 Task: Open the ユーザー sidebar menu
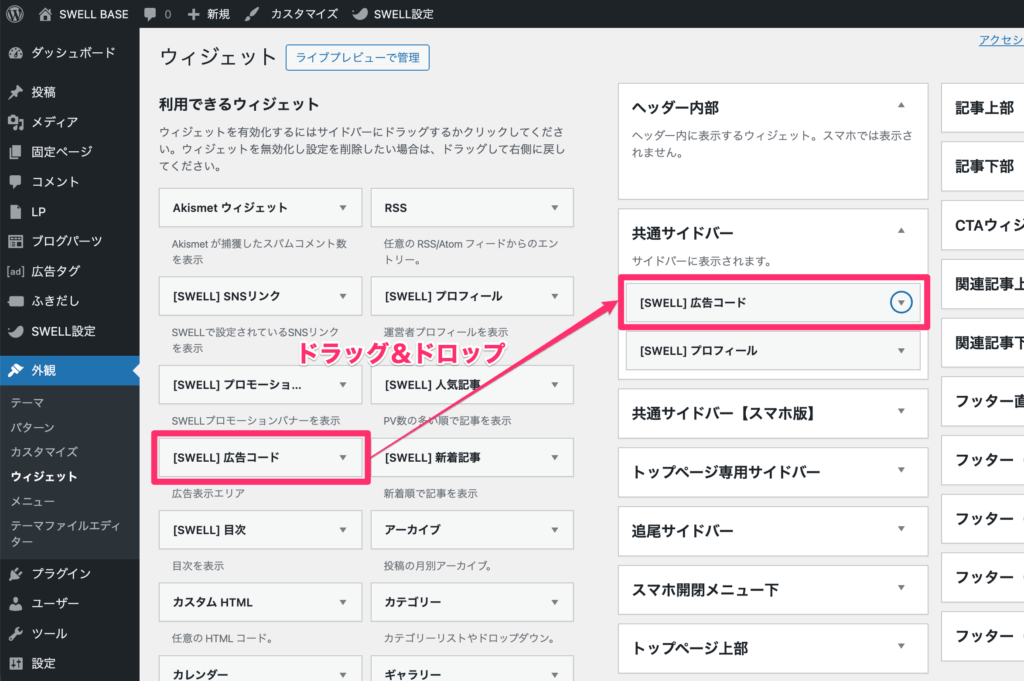[54, 604]
